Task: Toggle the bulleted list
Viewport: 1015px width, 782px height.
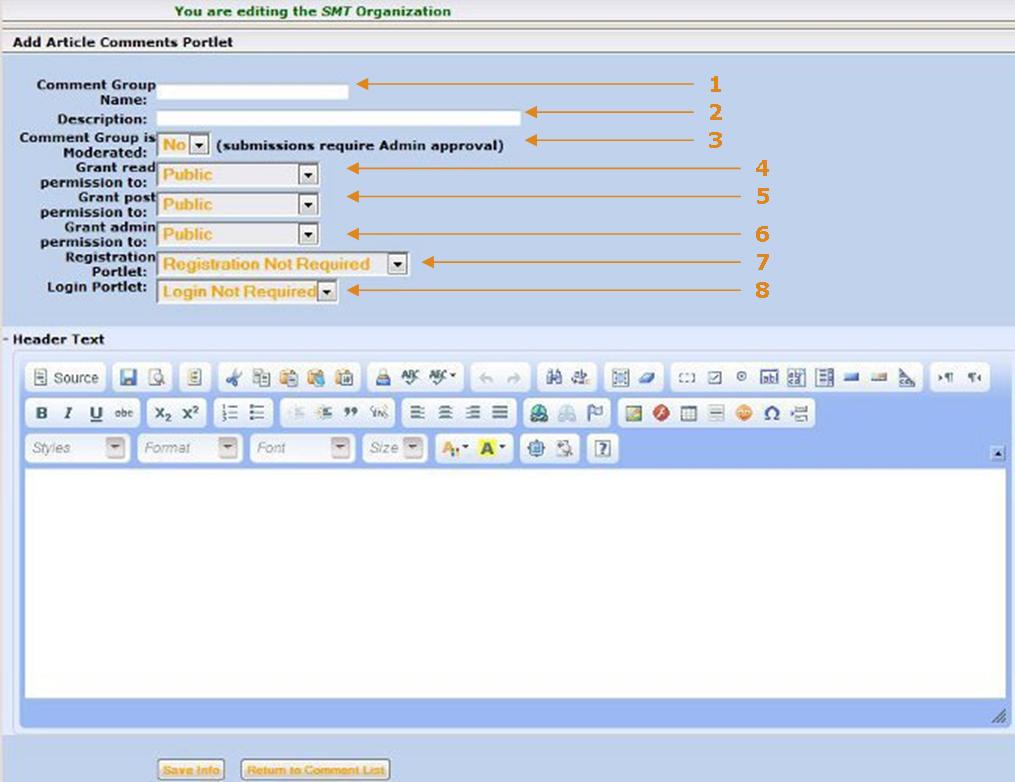Action: pyautogui.click(x=257, y=413)
